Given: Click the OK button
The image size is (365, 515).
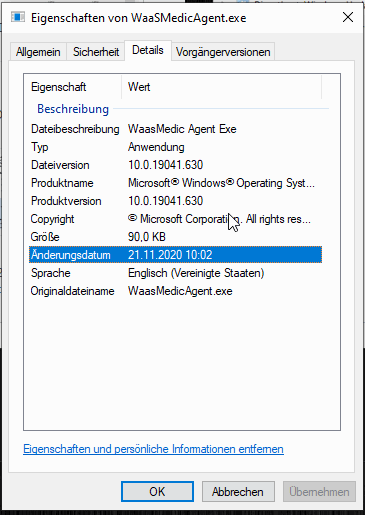Looking at the screenshot, I should pos(157,491).
